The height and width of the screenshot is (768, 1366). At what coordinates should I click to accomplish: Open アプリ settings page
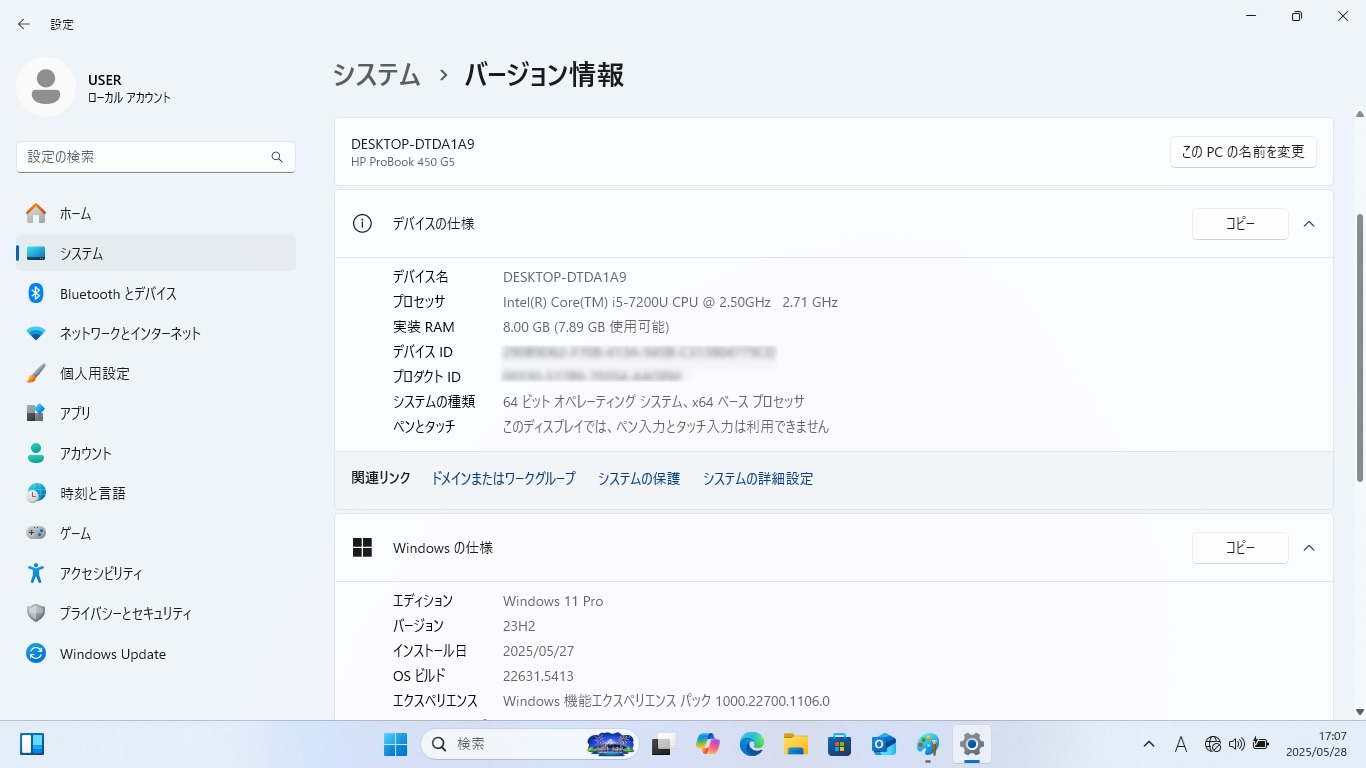point(156,413)
